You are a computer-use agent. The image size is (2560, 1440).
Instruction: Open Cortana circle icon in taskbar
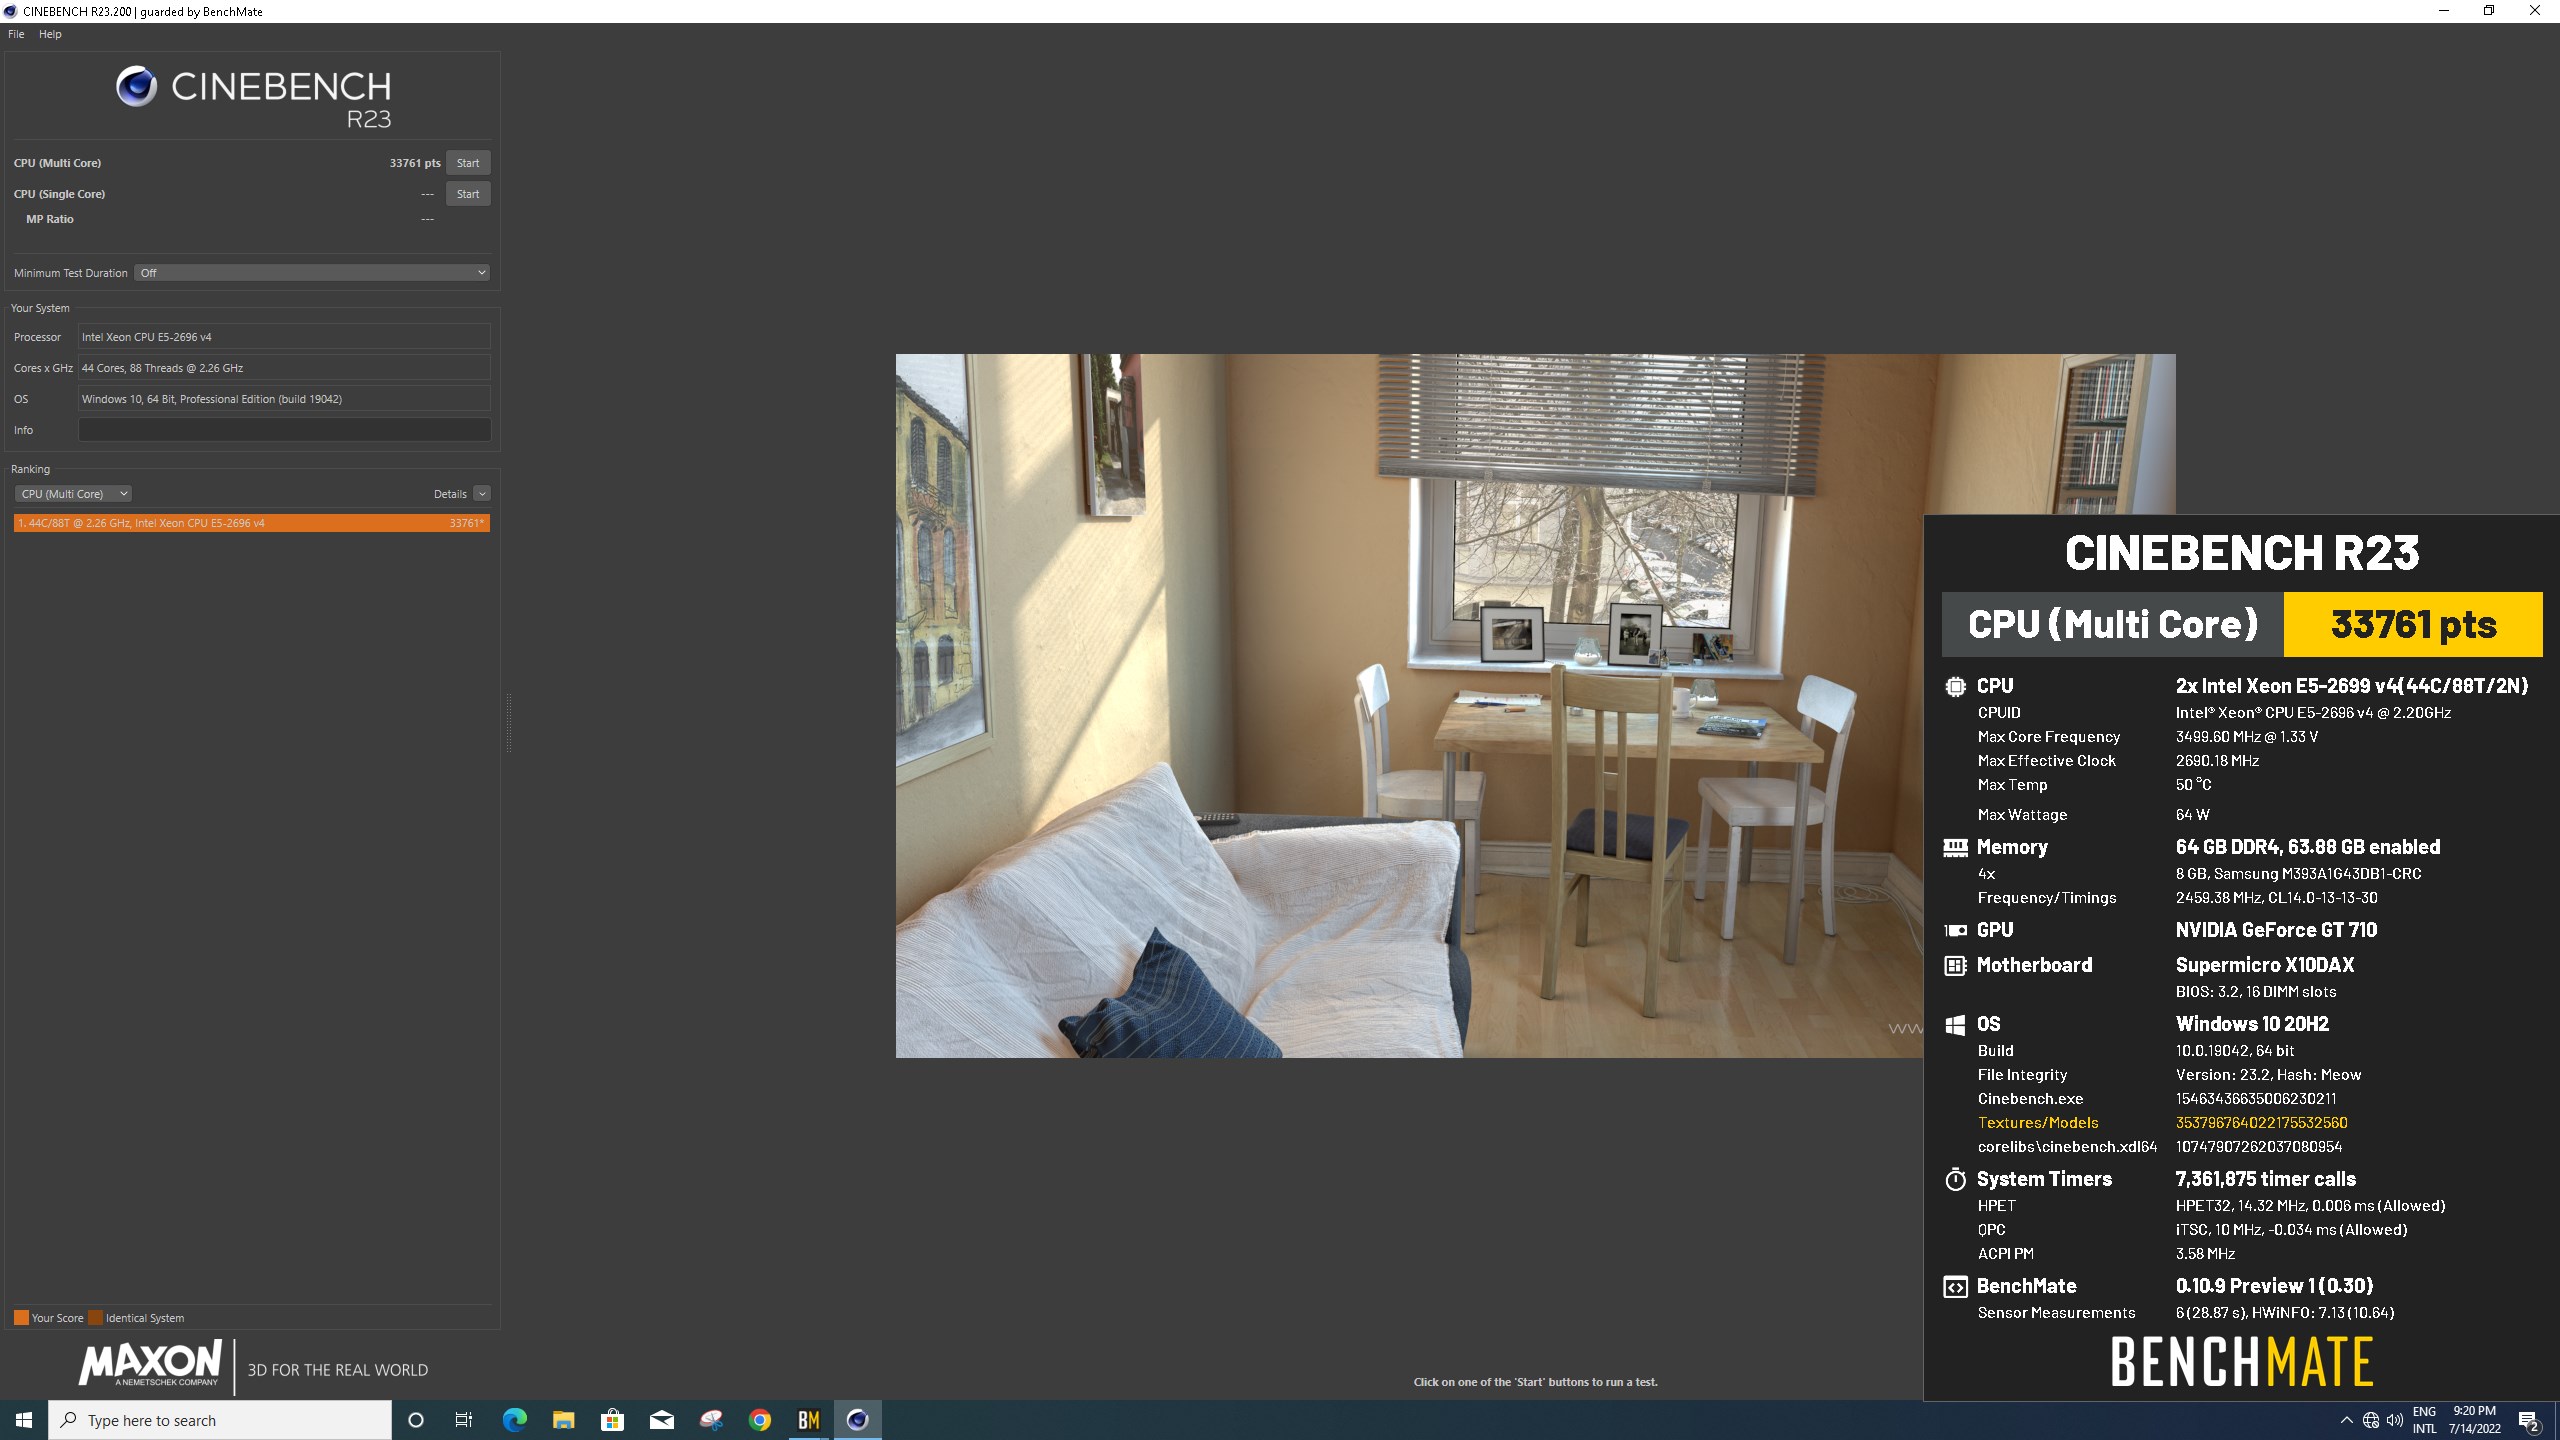(416, 1420)
